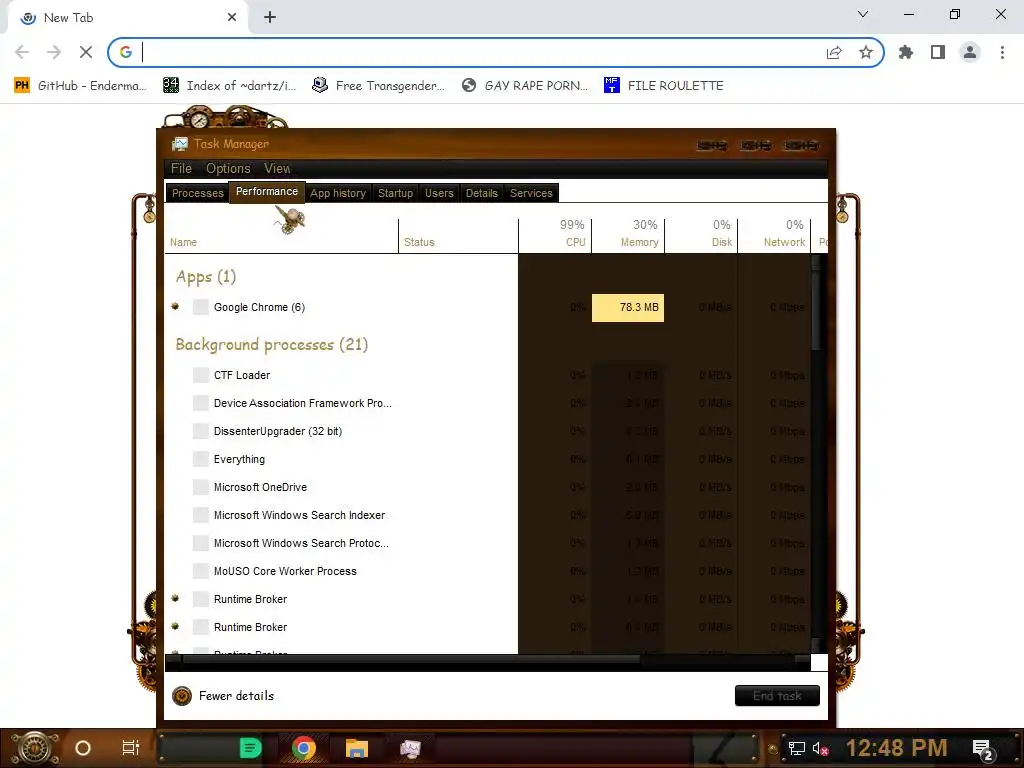Sort by the Name column header
The image size is (1024, 768).
281,236
